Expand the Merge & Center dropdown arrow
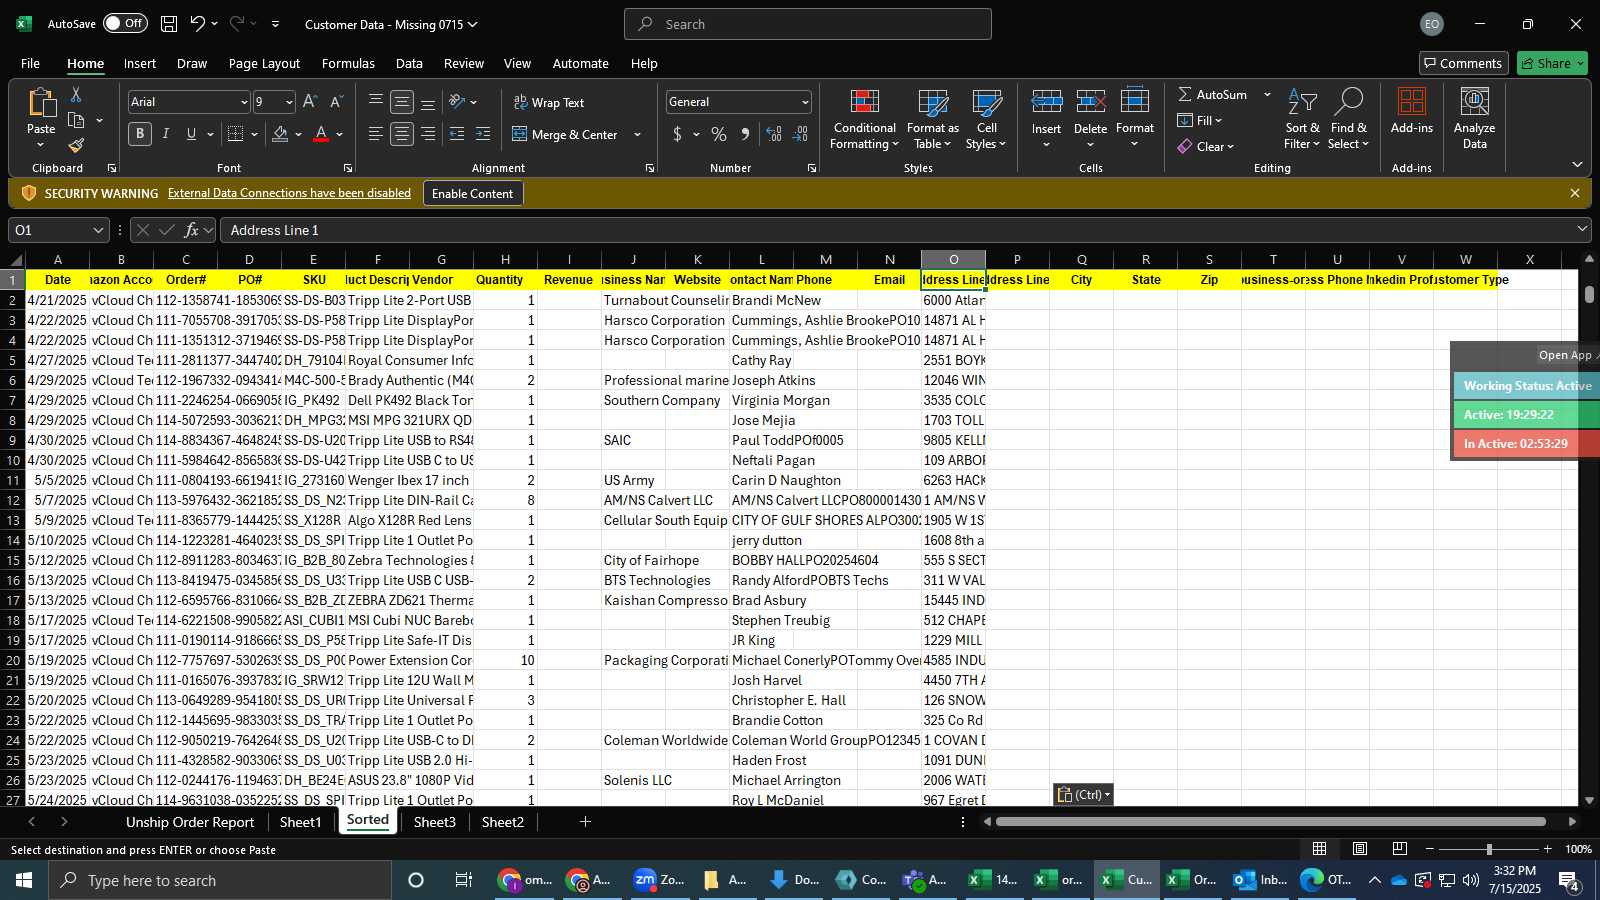The width and height of the screenshot is (1600, 900). coord(637,134)
